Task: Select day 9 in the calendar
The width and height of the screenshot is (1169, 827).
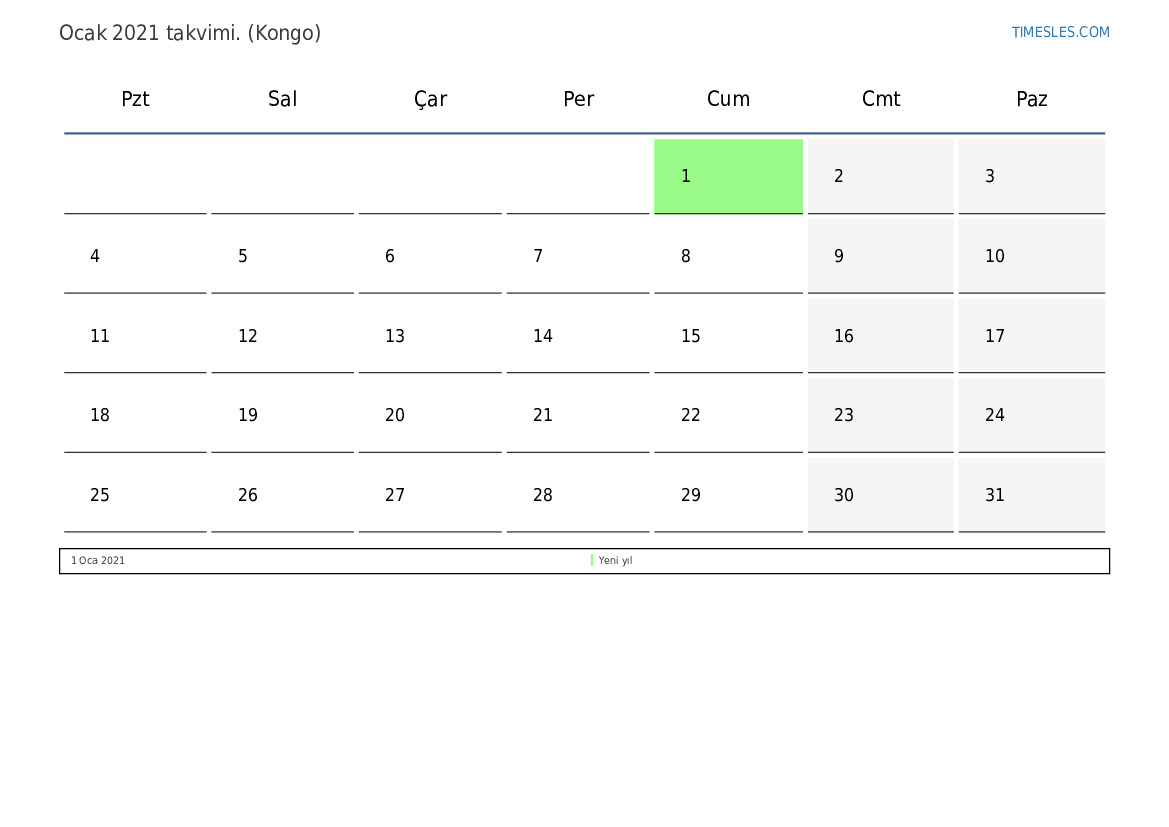Action: coord(880,256)
